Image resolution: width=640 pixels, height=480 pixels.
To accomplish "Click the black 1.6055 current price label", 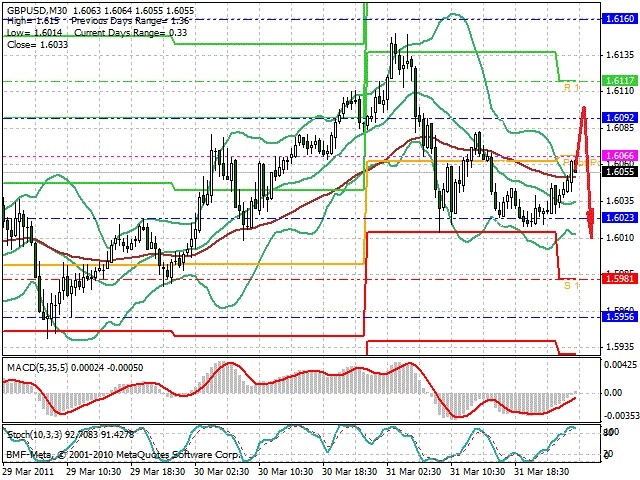I will point(620,171).
